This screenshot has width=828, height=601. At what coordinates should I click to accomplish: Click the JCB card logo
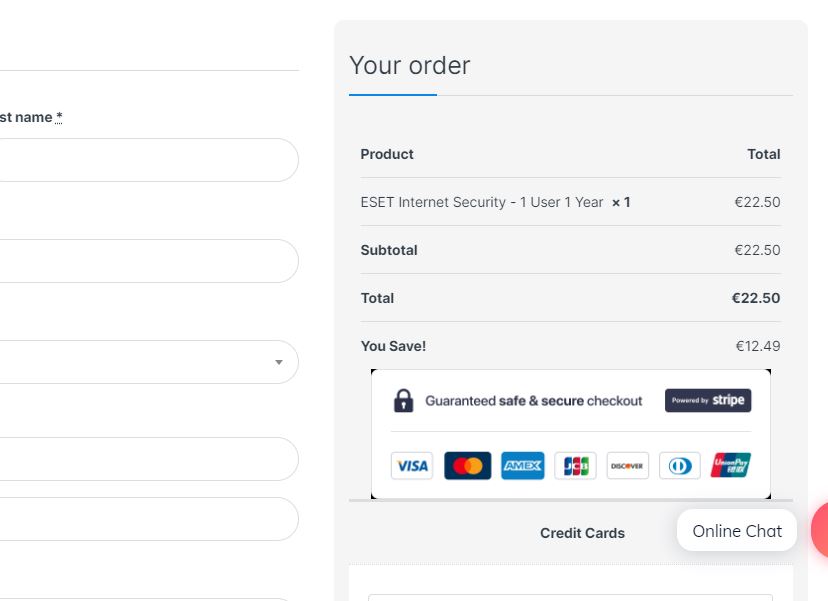point(575,466)
